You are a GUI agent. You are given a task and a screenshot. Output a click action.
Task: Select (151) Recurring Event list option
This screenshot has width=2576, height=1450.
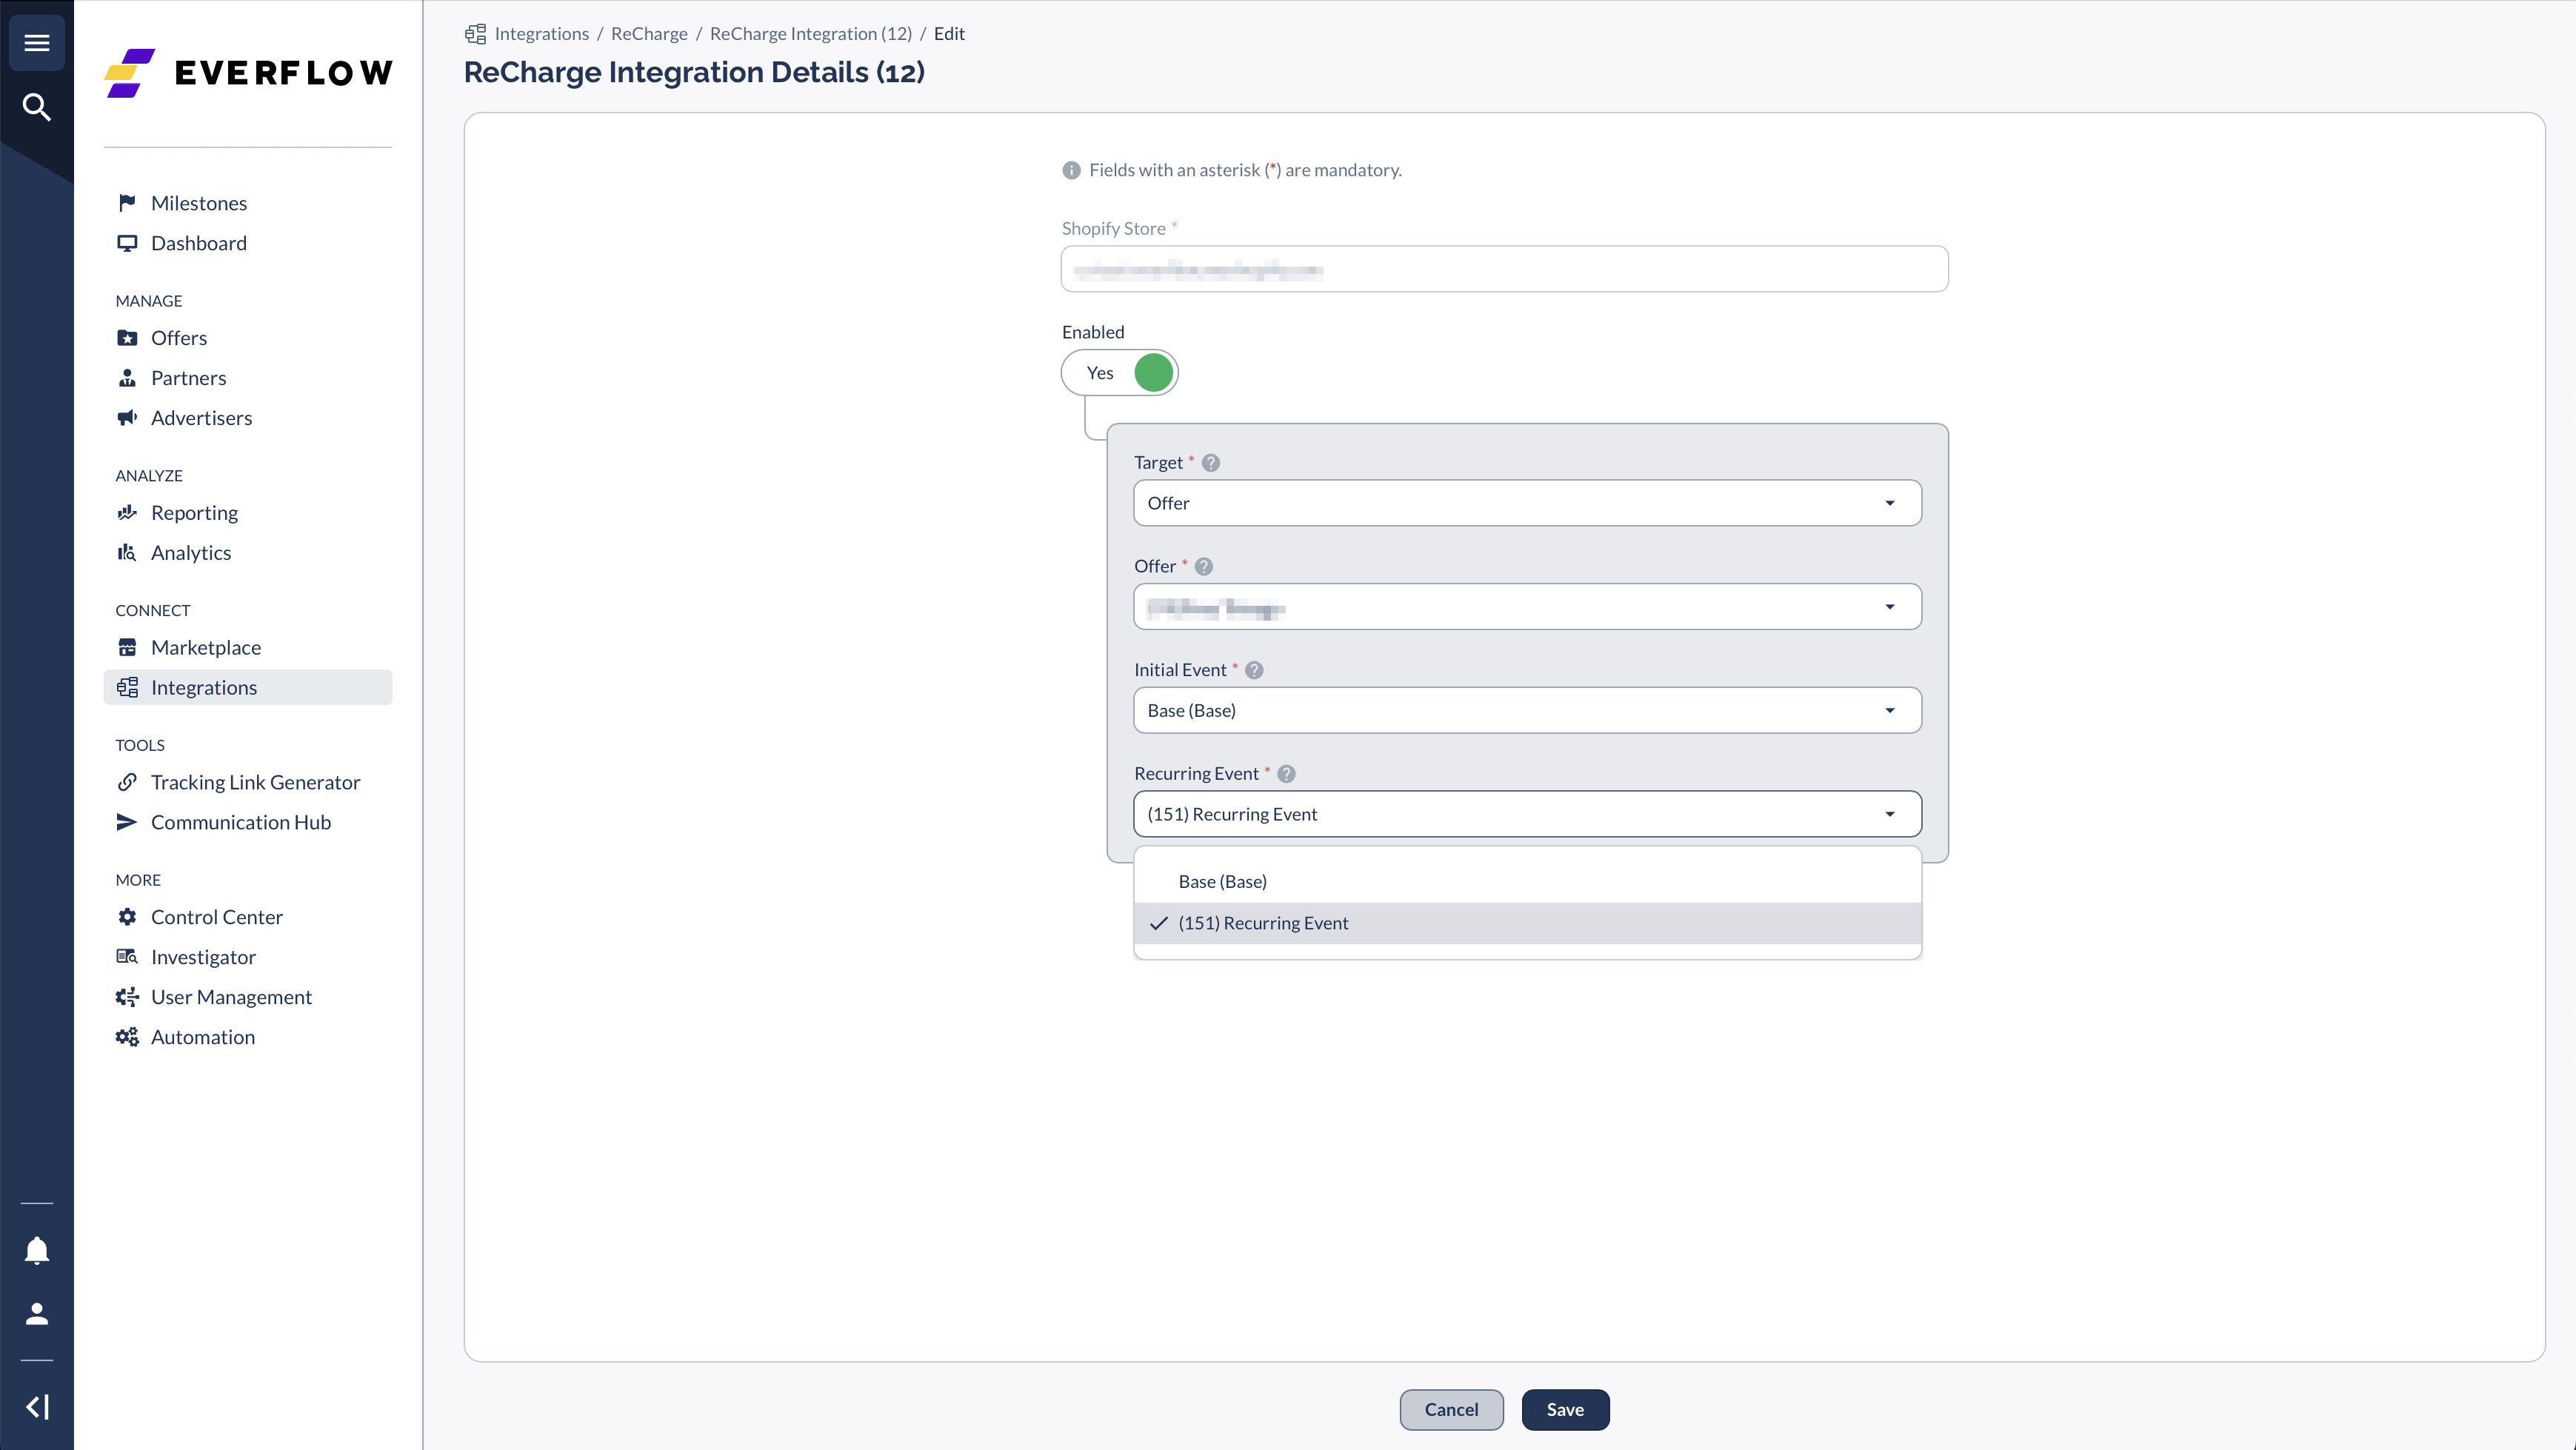click(1527, 923)
